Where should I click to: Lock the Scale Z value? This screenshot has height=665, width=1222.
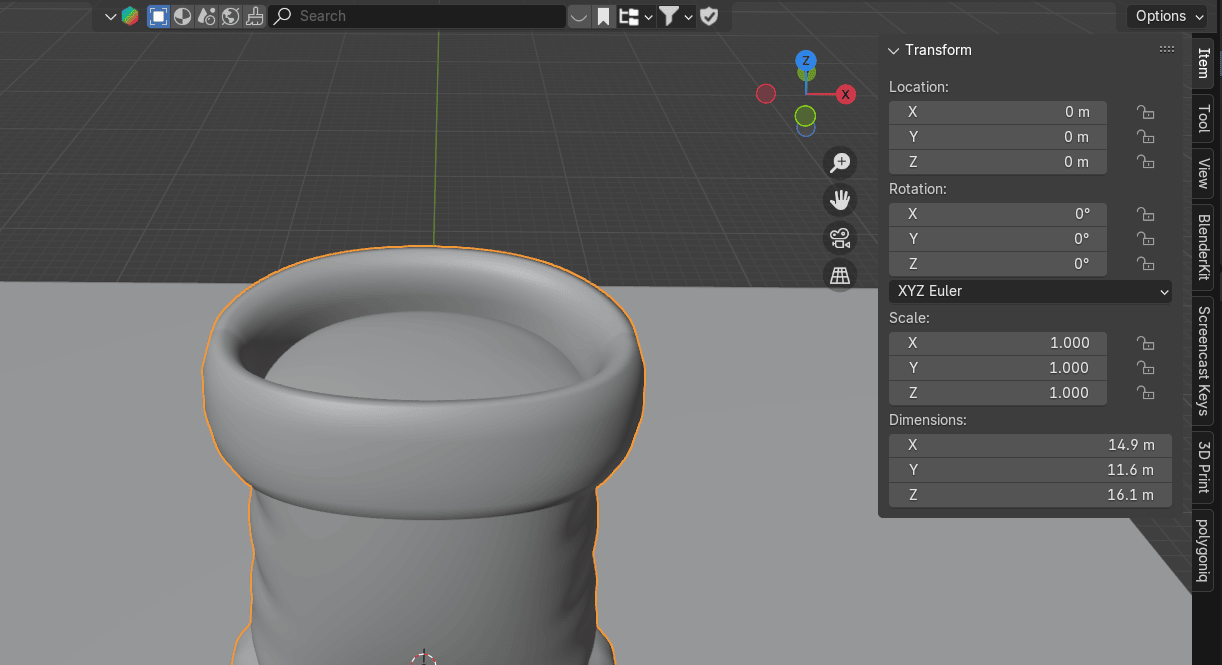1146,393
